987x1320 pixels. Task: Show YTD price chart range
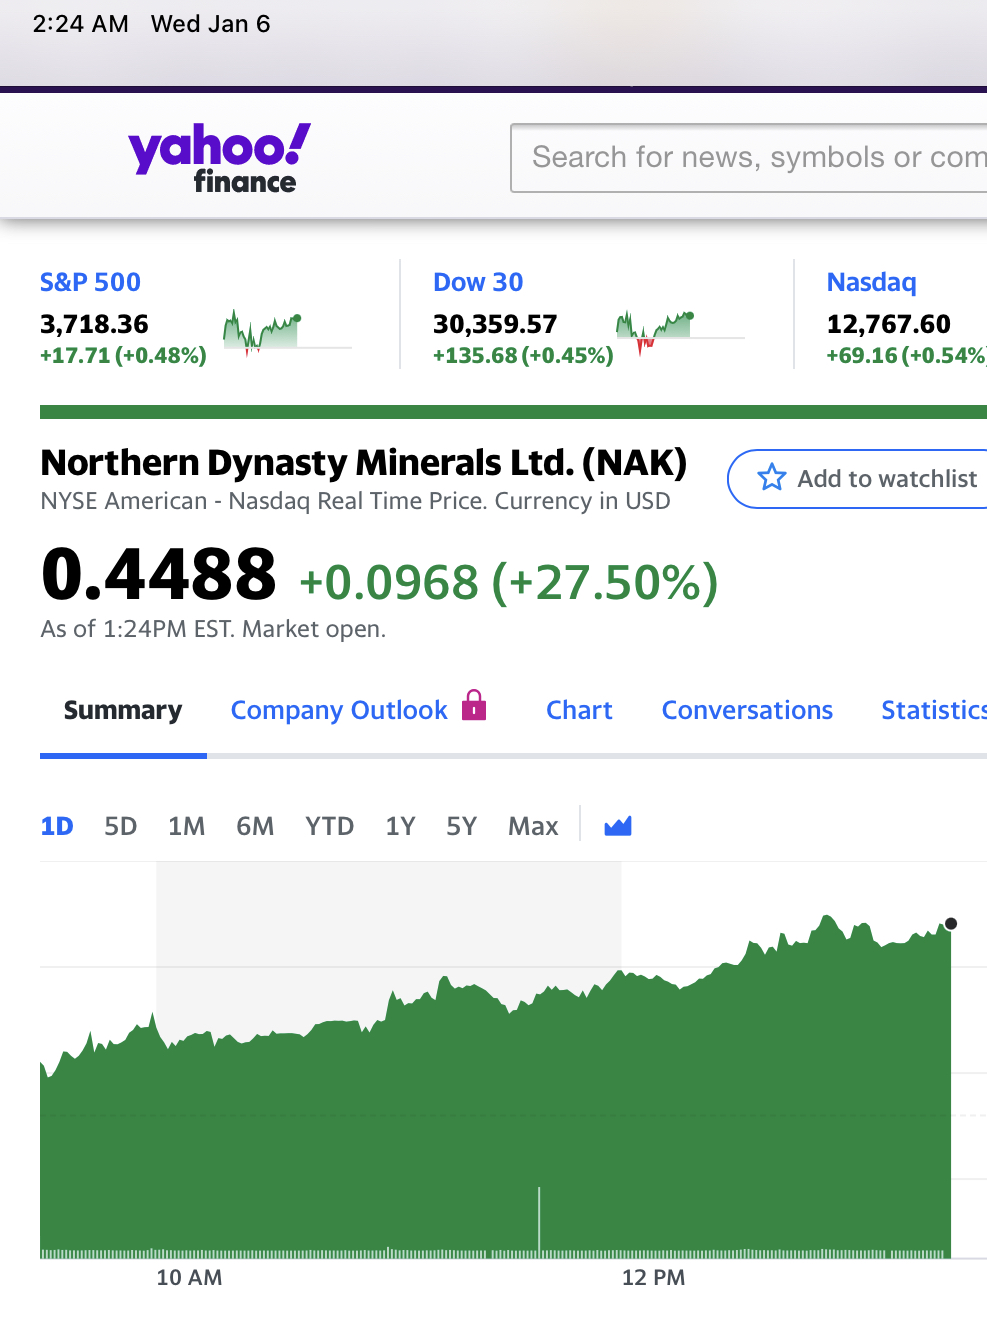[329, 826]
